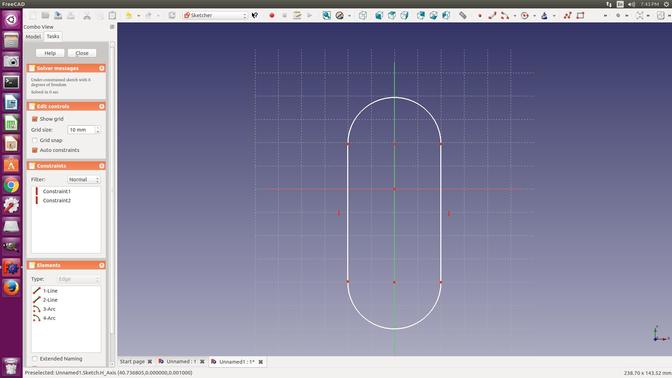Enable the Grid snap checkbox
The height and width of the screenshot is (378, 672).
35,140
